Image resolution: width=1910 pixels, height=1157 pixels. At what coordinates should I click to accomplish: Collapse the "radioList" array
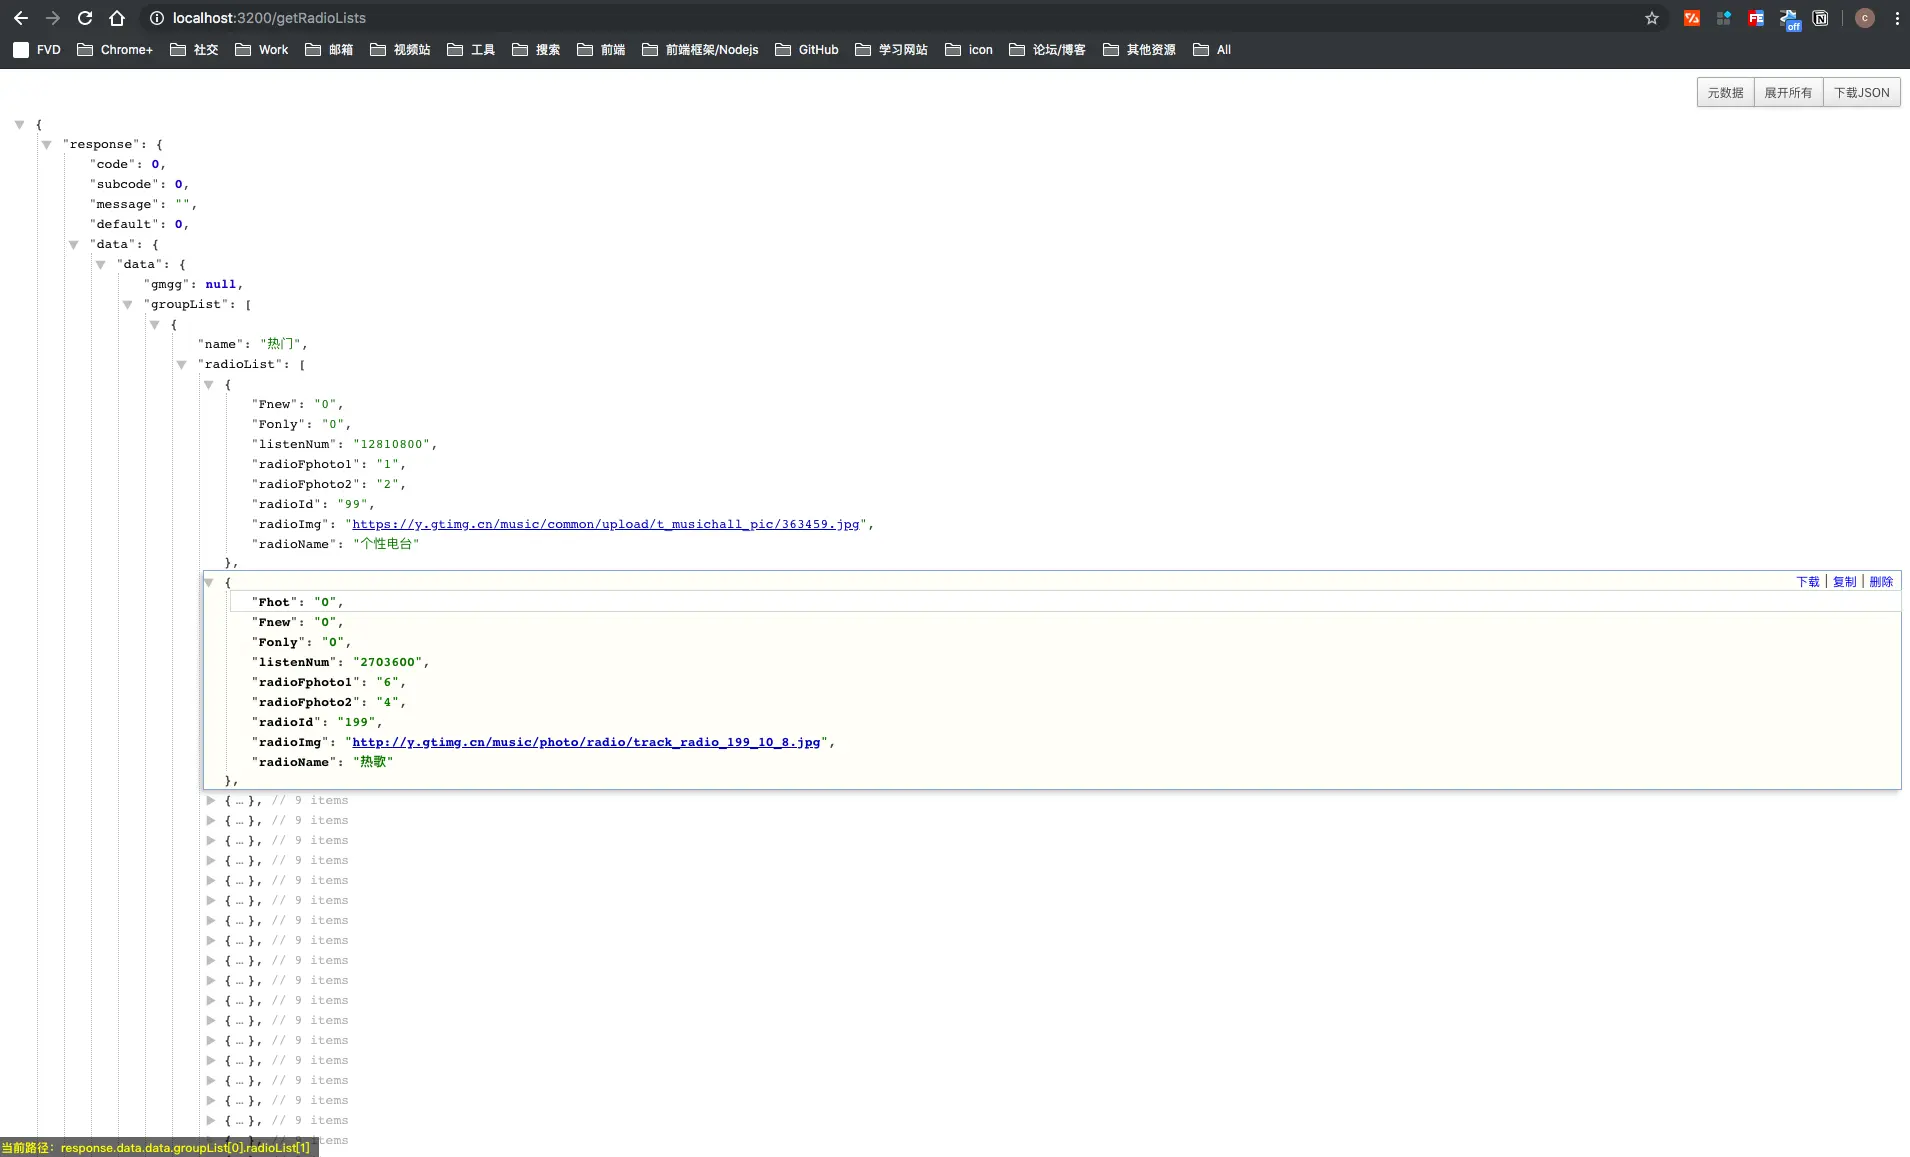tap(181, 365)
